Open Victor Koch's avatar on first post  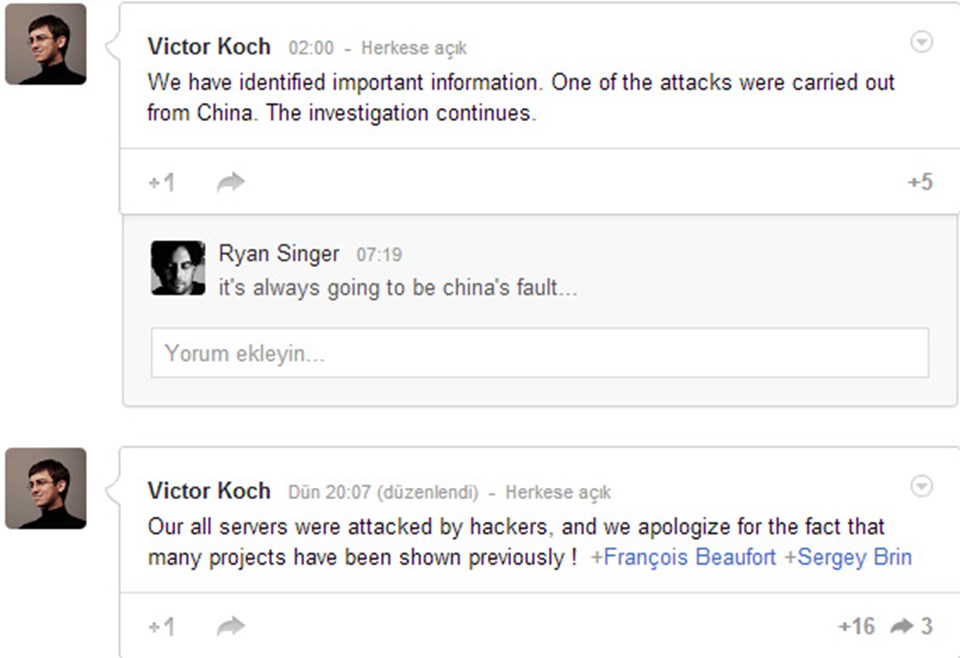pyautogui.click(x=46, y=44)
